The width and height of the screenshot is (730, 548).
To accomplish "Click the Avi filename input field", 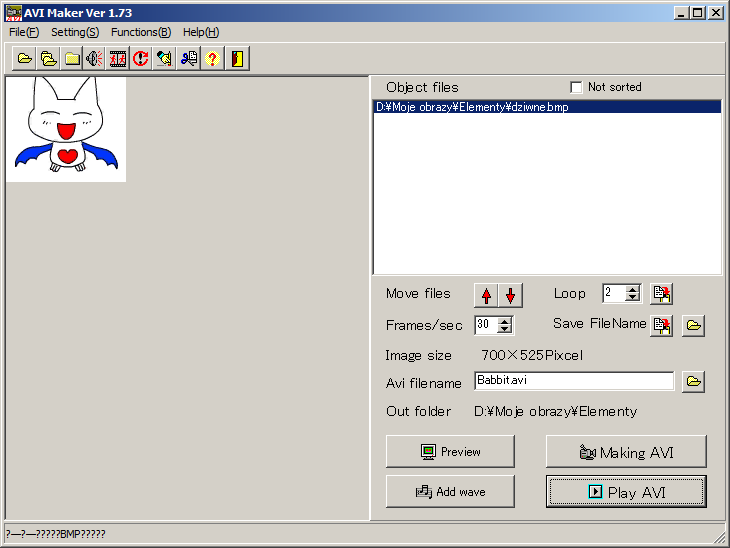I will tap(574, 381).
